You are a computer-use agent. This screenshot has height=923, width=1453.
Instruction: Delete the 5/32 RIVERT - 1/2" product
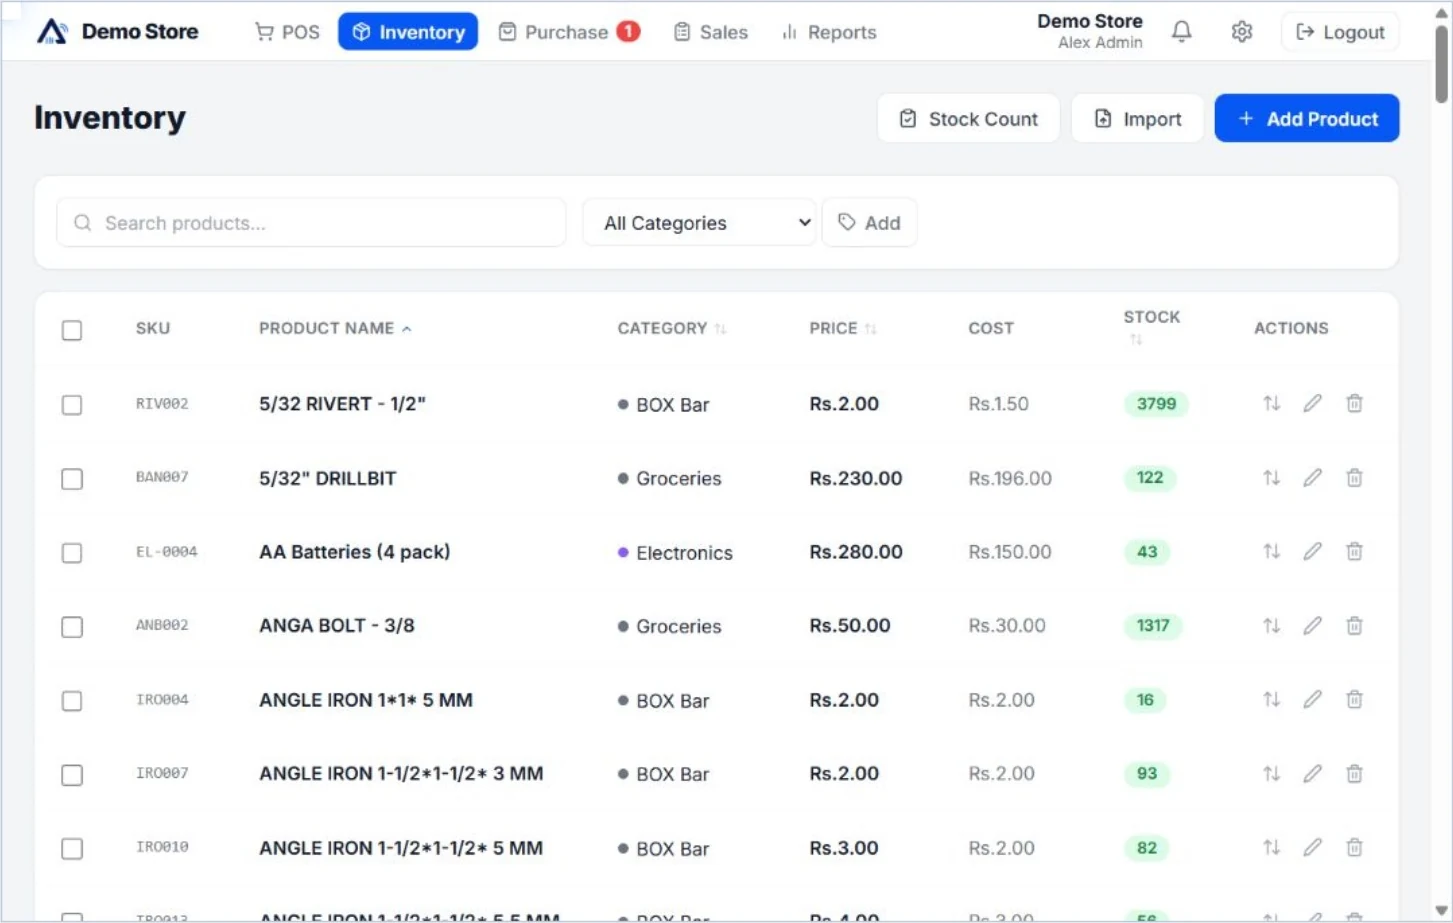coord(1354,404)
